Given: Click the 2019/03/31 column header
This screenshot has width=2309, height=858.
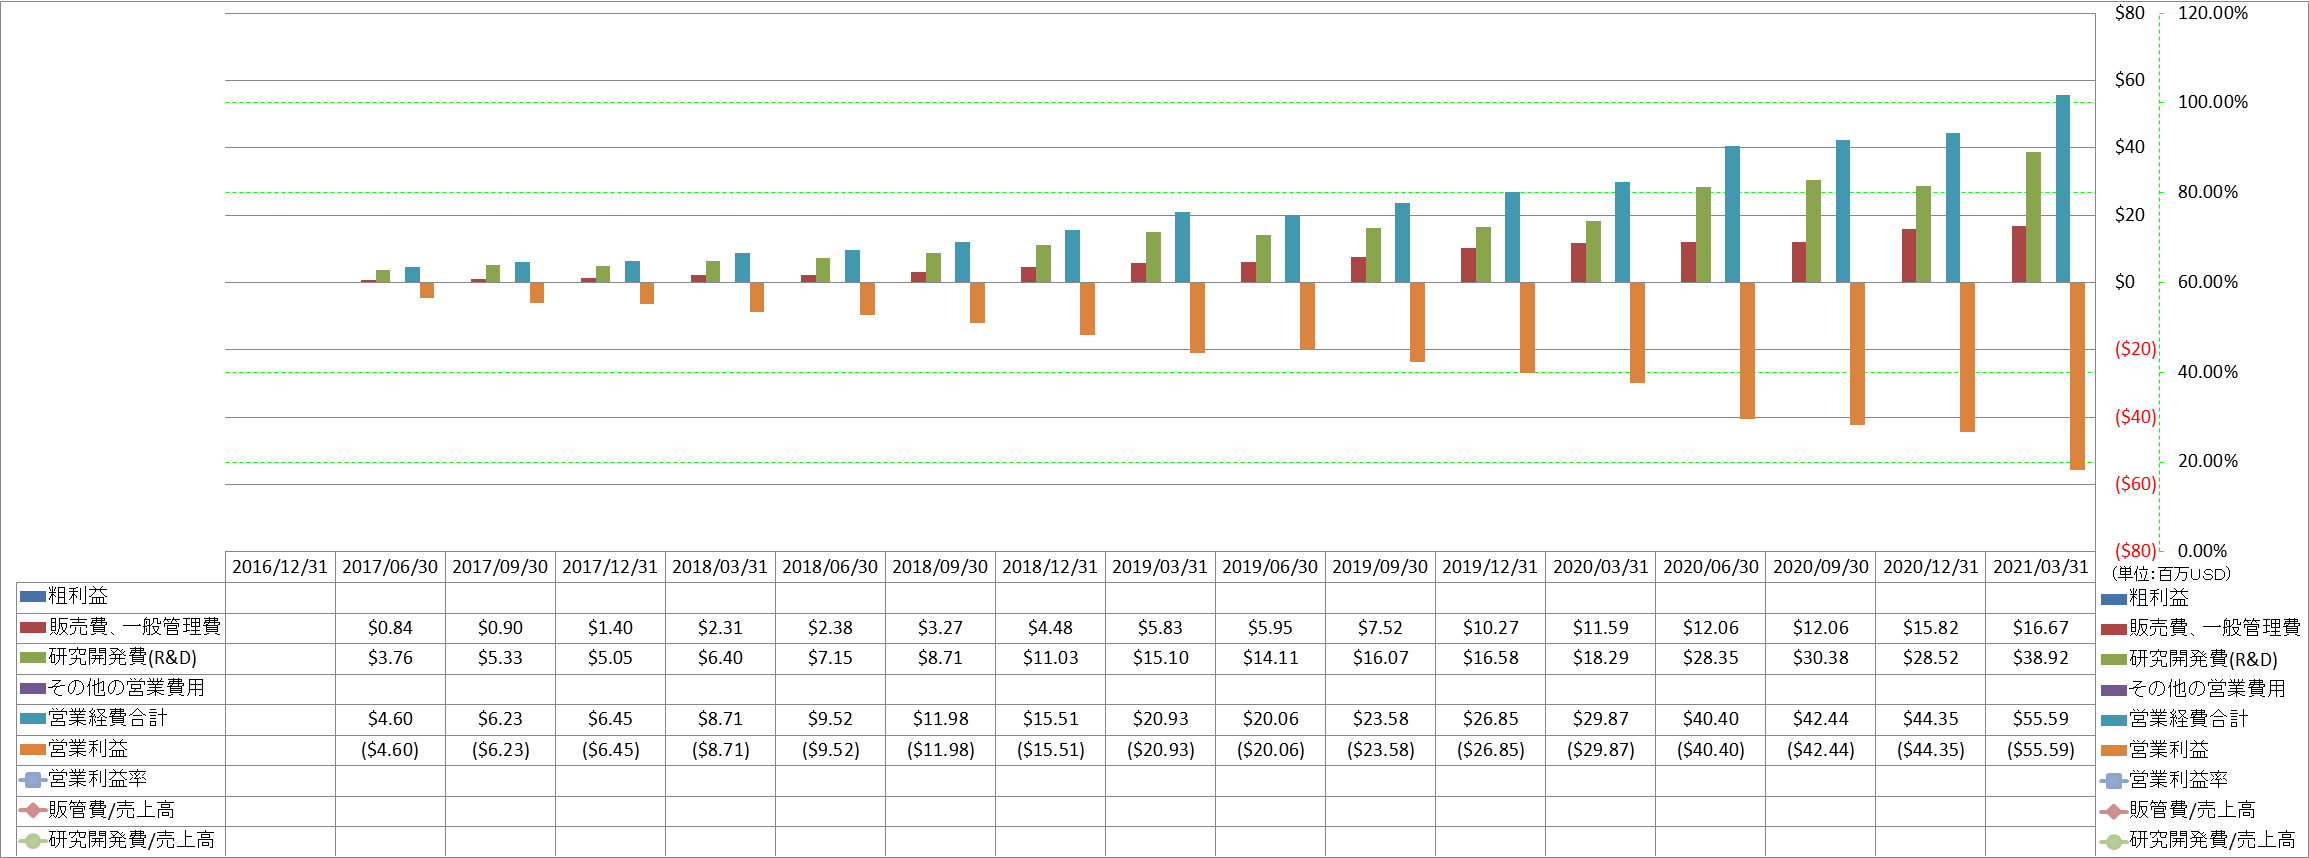Looking at the screenshot, I should pos(1160,567).
